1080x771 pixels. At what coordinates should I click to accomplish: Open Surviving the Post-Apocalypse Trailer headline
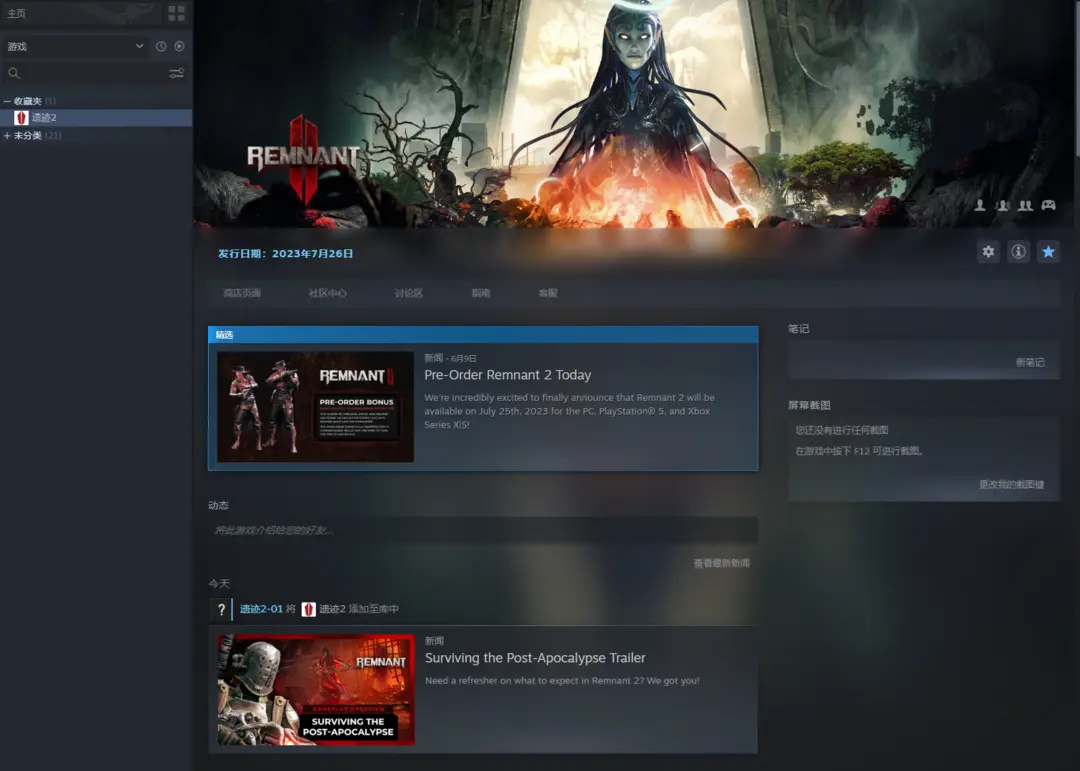(x=535, y=658)
